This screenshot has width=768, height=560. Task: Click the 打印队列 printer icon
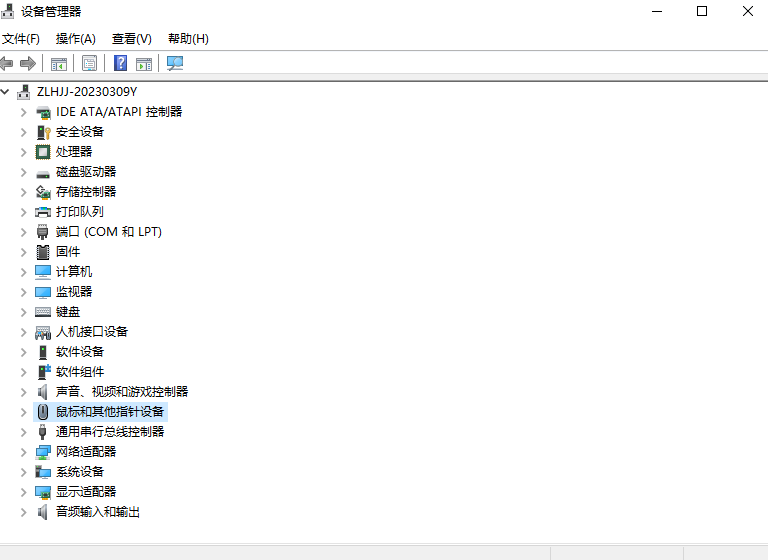[x=43, y=212]
